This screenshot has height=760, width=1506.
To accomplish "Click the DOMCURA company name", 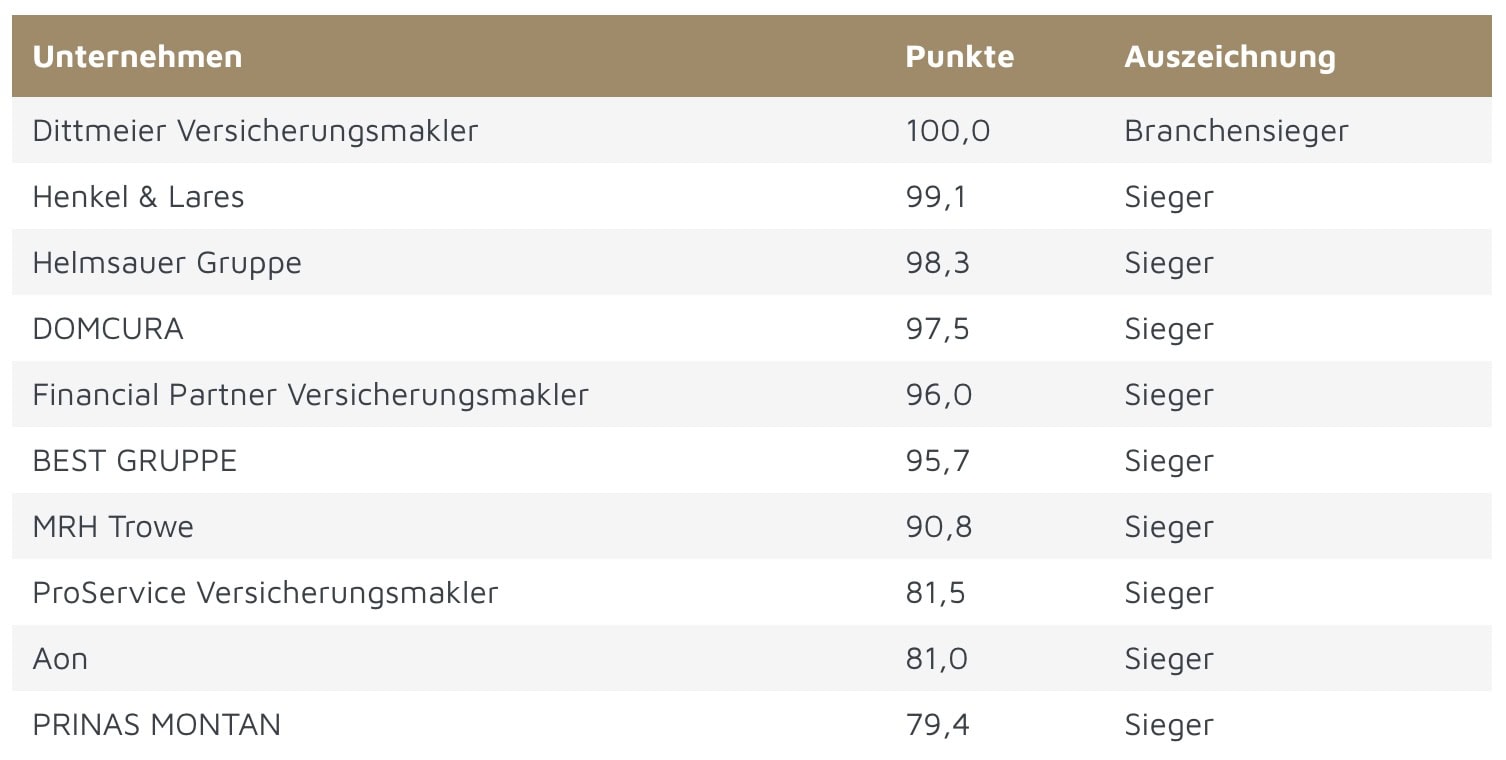I will (x=108, y=329).
